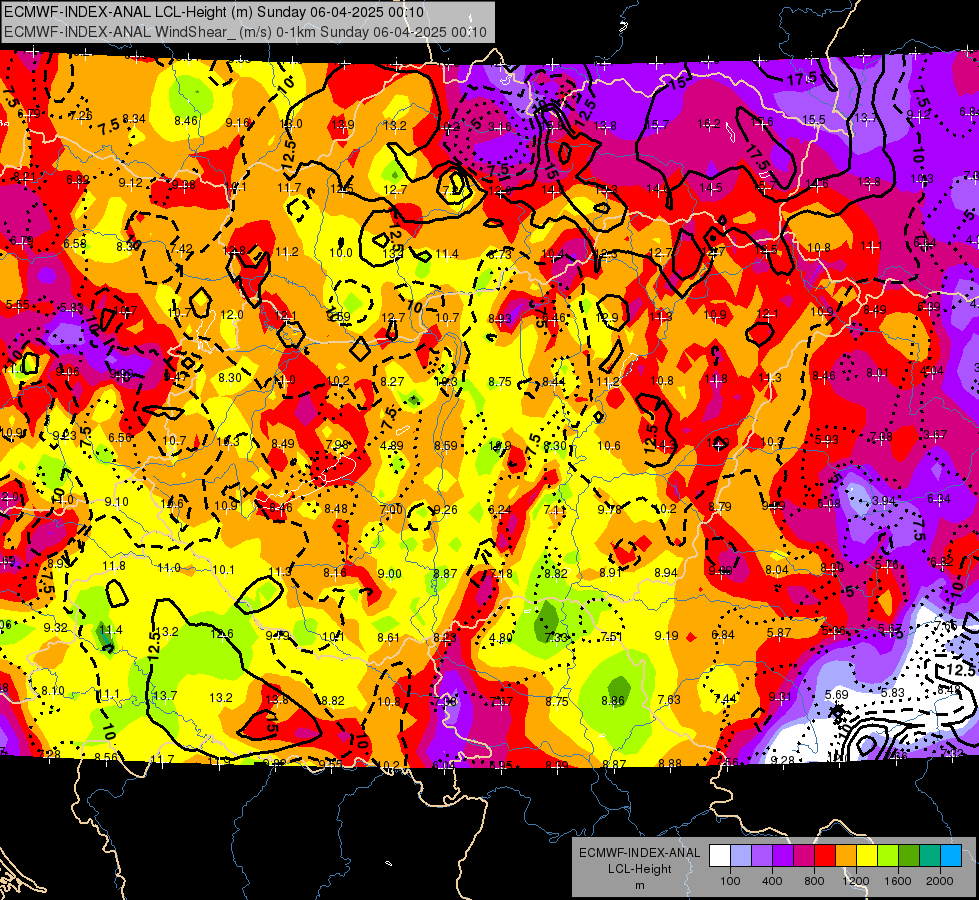Click the wind shear value 9.78
The image size is (979, 900).
pyautogui.click(x=609, y=510)
